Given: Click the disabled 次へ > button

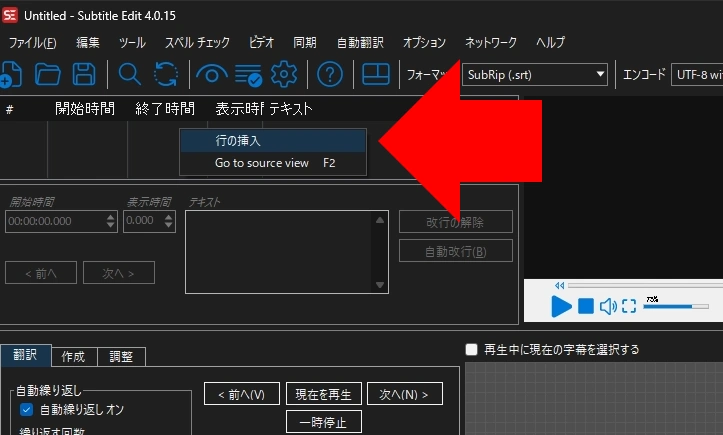Looking at the screenshot, I should point(119,273).
